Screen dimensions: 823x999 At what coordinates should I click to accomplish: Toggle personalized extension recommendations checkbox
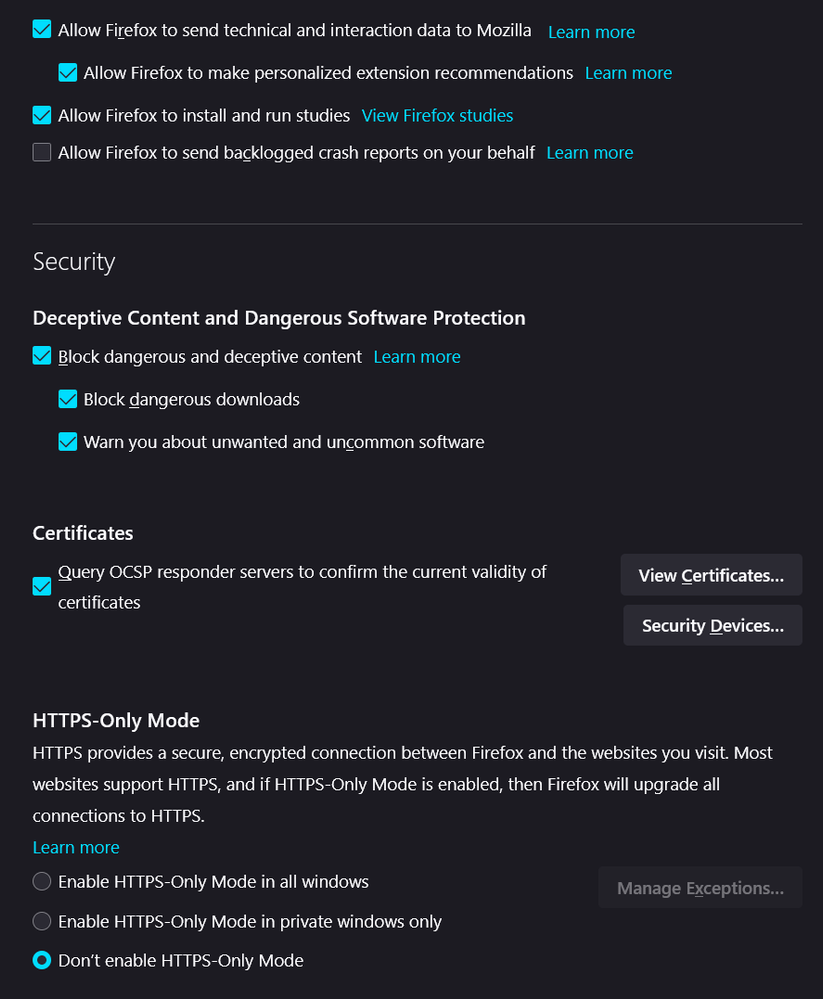(x=67, y=73)
